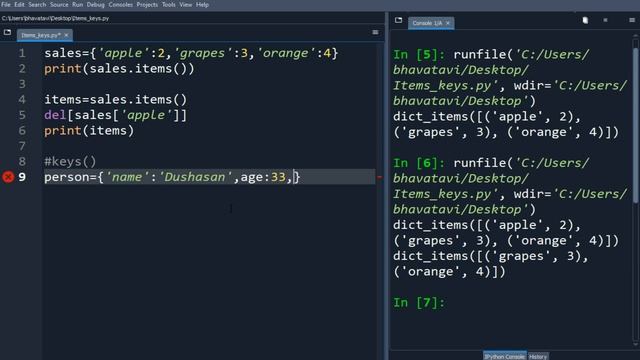Click empty line 7 in the editor
The width and height of the screenshot is (640, 360).
(x=208, y=146)
